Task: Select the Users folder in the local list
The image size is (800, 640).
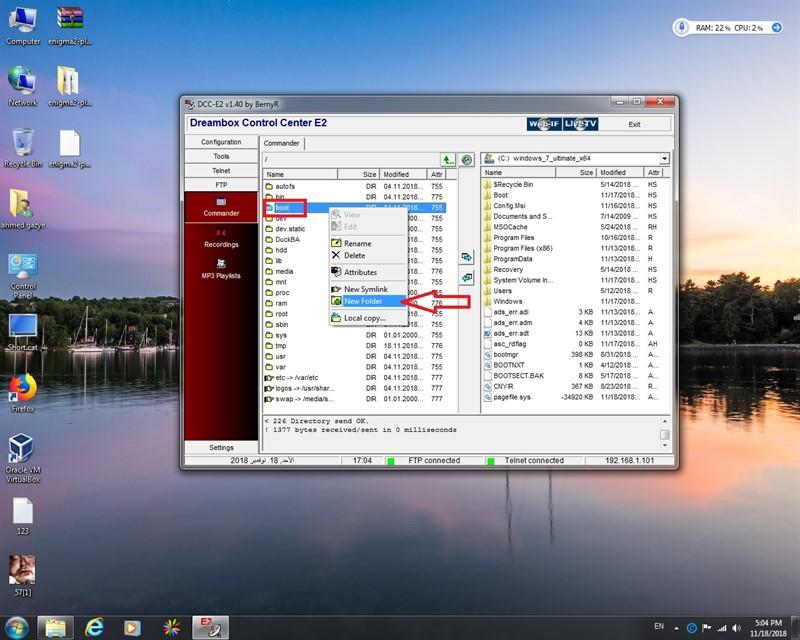Action: (x=574, y=290)
